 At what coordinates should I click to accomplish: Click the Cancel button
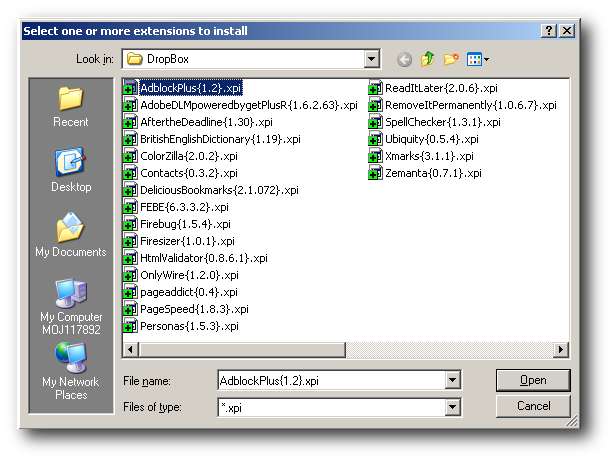535,407
